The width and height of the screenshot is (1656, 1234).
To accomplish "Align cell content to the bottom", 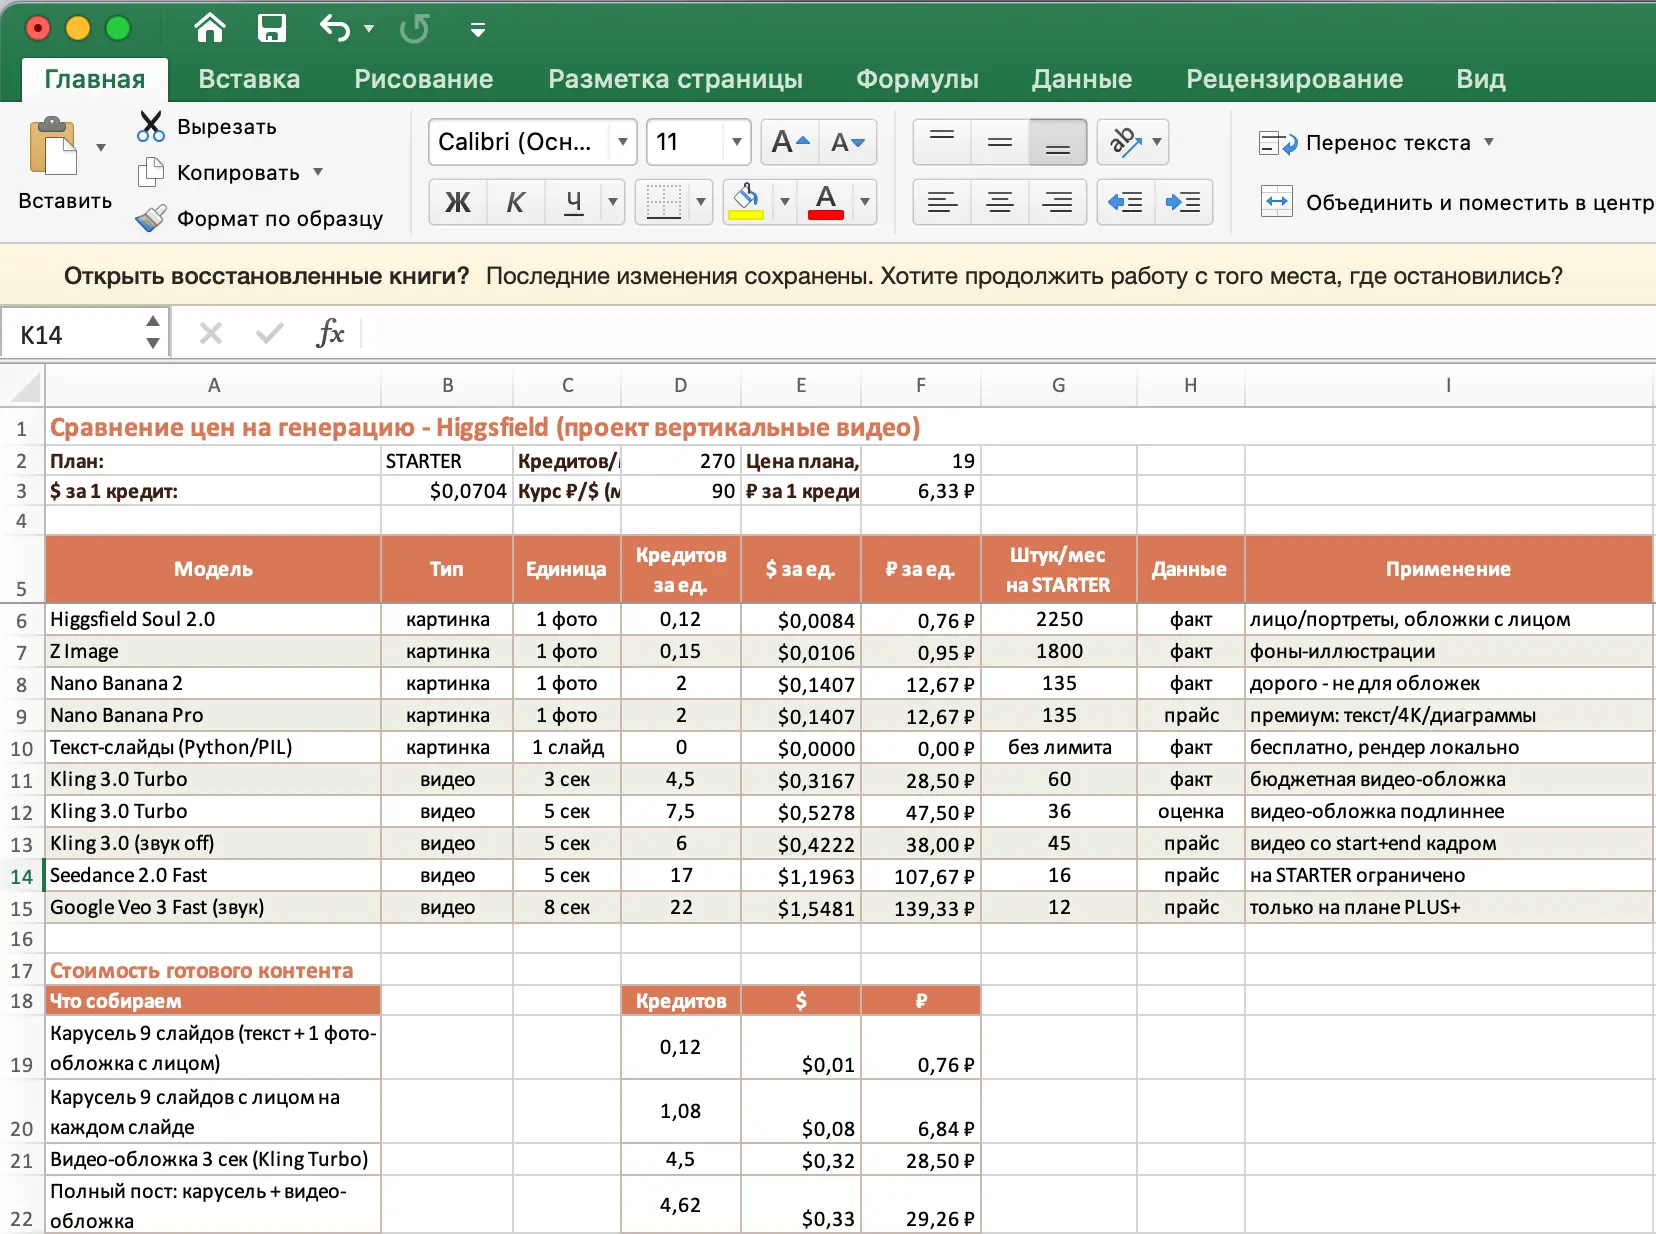I will pyautogui.click(x=1058, y=142).
